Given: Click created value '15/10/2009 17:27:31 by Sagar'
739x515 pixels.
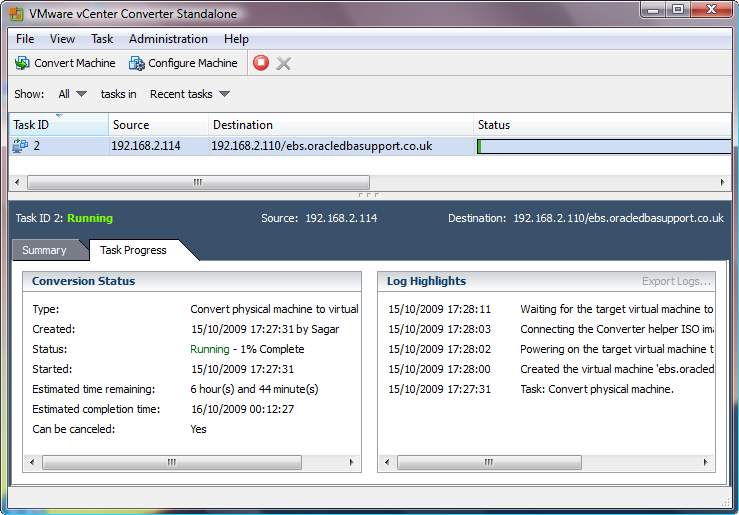Looking at the screenshot, I should tap(265, 329).
